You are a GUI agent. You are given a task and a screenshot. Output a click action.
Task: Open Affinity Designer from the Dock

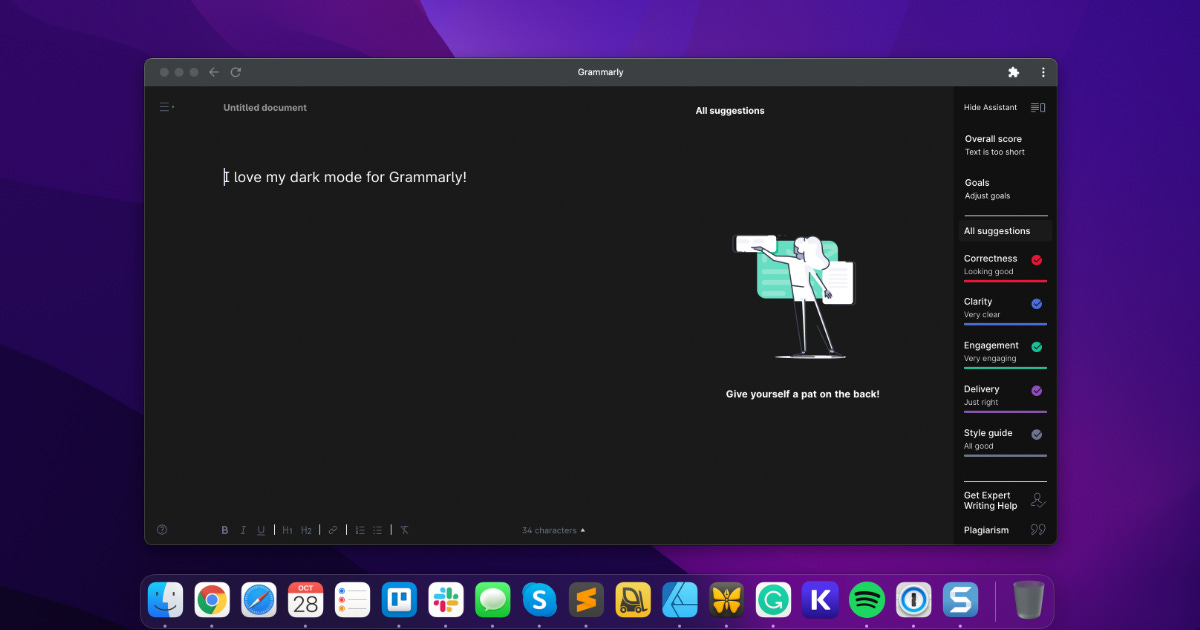(x=680, y=600)
